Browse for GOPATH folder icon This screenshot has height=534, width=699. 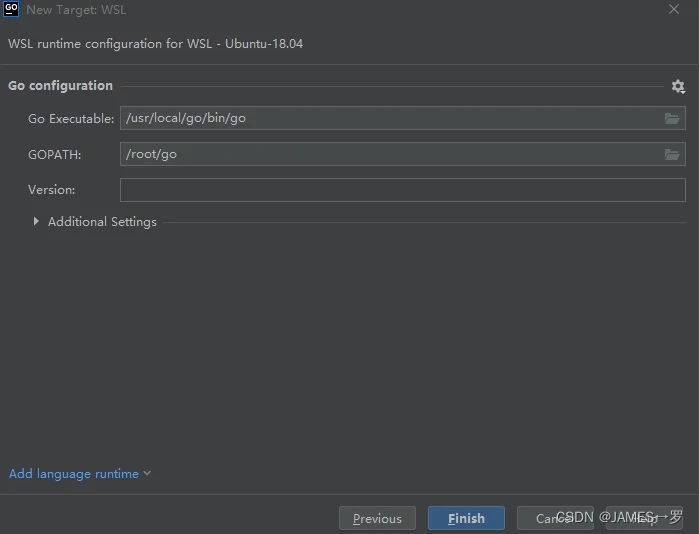pyautogui.click(x=672, y=154)
